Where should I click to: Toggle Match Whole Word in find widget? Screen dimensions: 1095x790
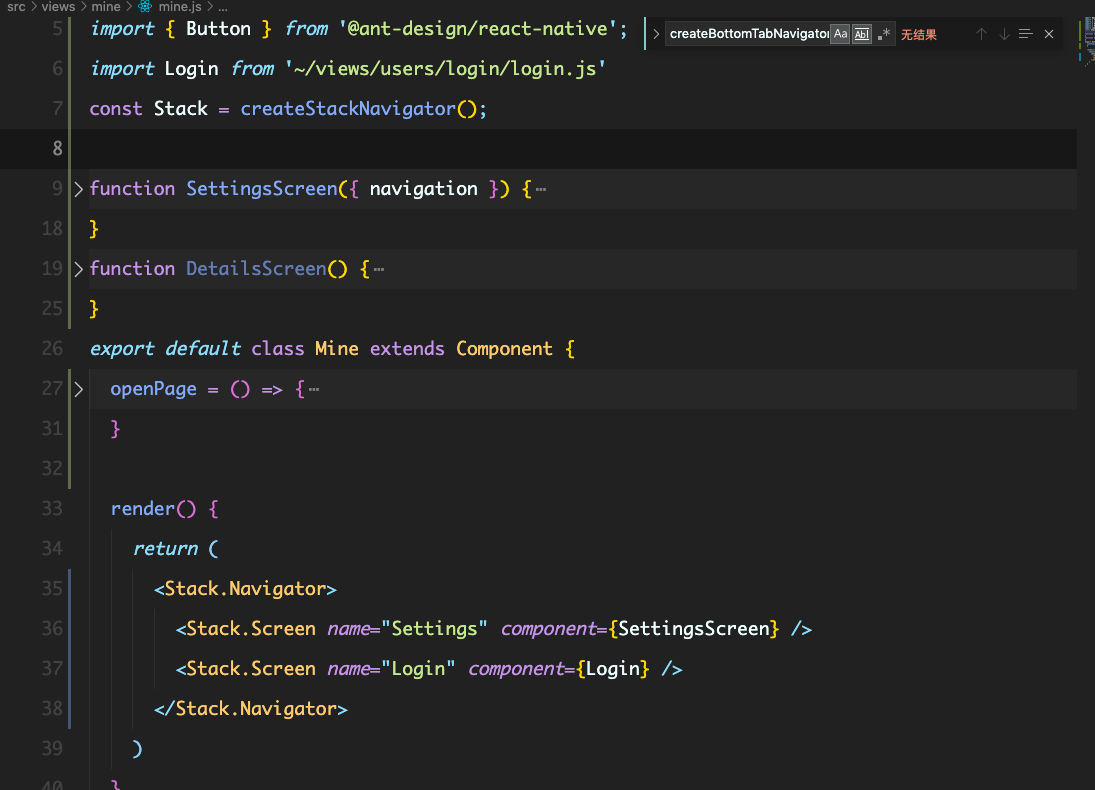click(862, 34)
